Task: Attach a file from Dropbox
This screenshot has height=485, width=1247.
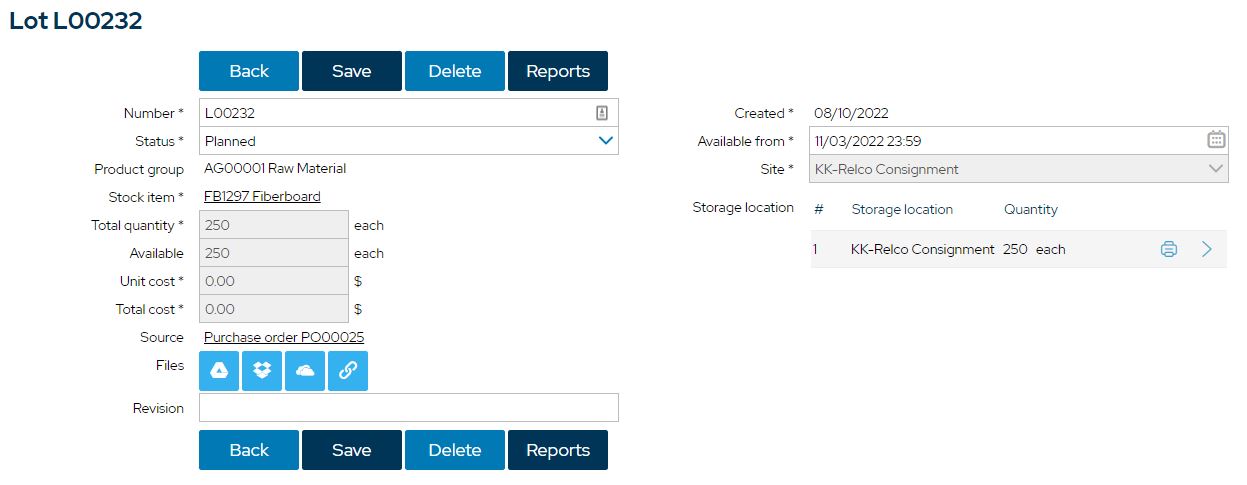Action: (x=262, y=371)
